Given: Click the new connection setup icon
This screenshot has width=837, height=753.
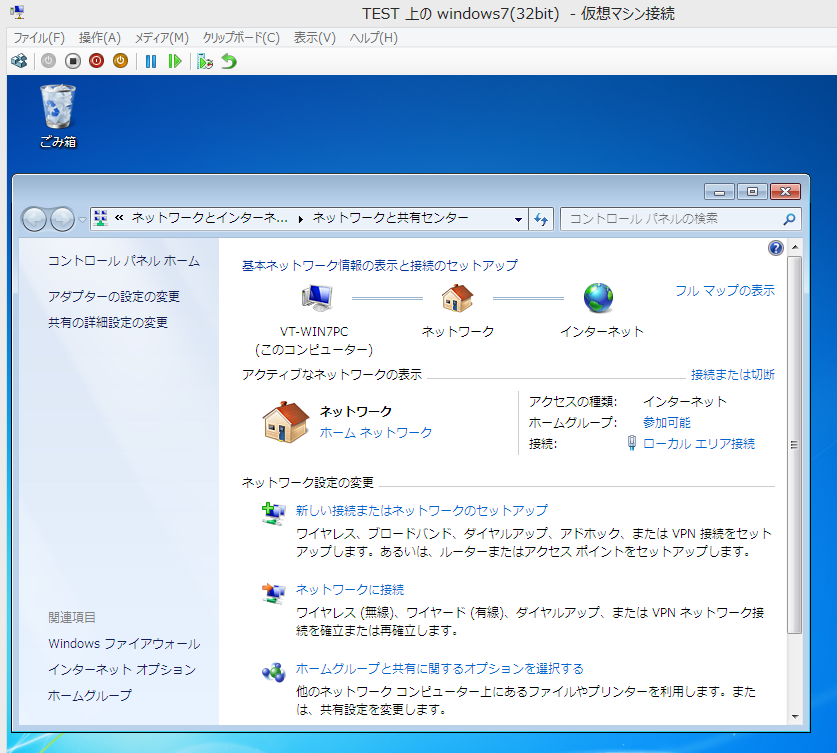Looking at the screenshot, I should [273, 513].
